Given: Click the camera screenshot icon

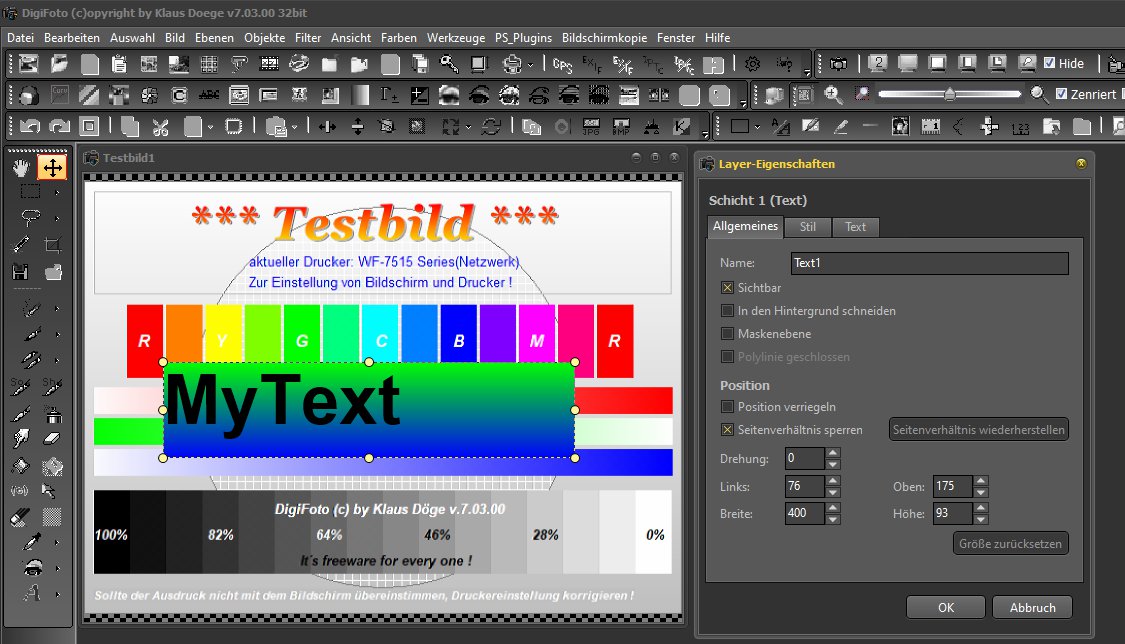Looking at the screenshot, I should tap(838, 65).
